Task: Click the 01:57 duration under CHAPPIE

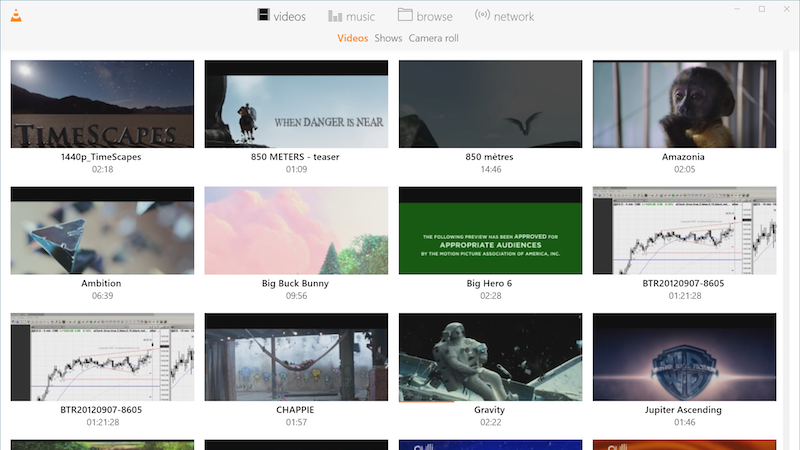Action: pos(296,422)
